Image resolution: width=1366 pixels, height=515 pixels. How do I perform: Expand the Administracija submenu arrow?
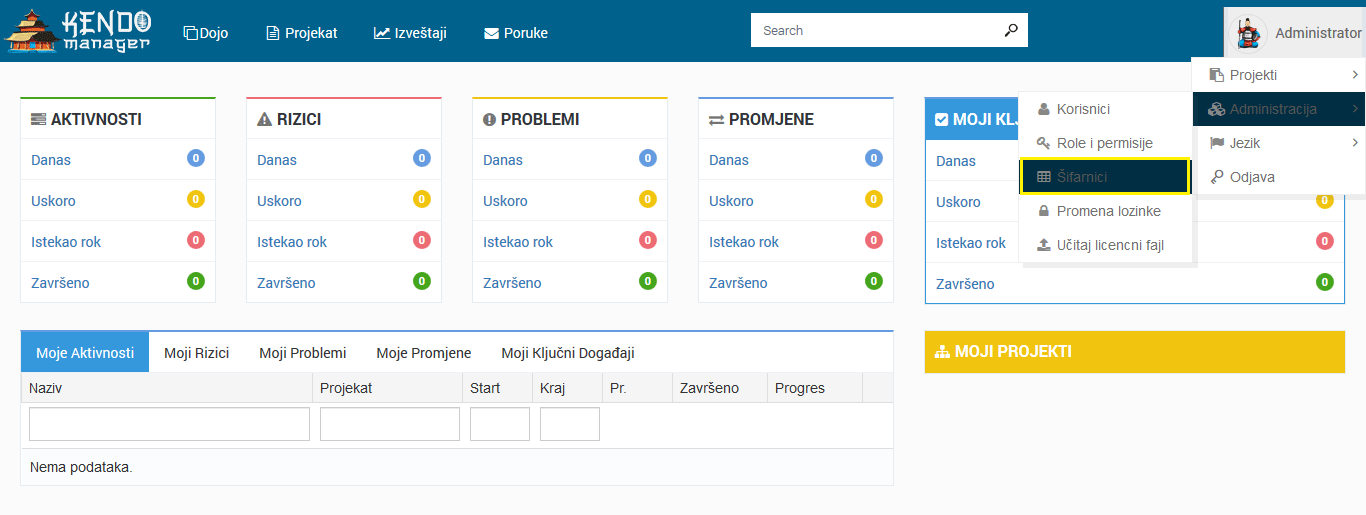pos(1354,109)
